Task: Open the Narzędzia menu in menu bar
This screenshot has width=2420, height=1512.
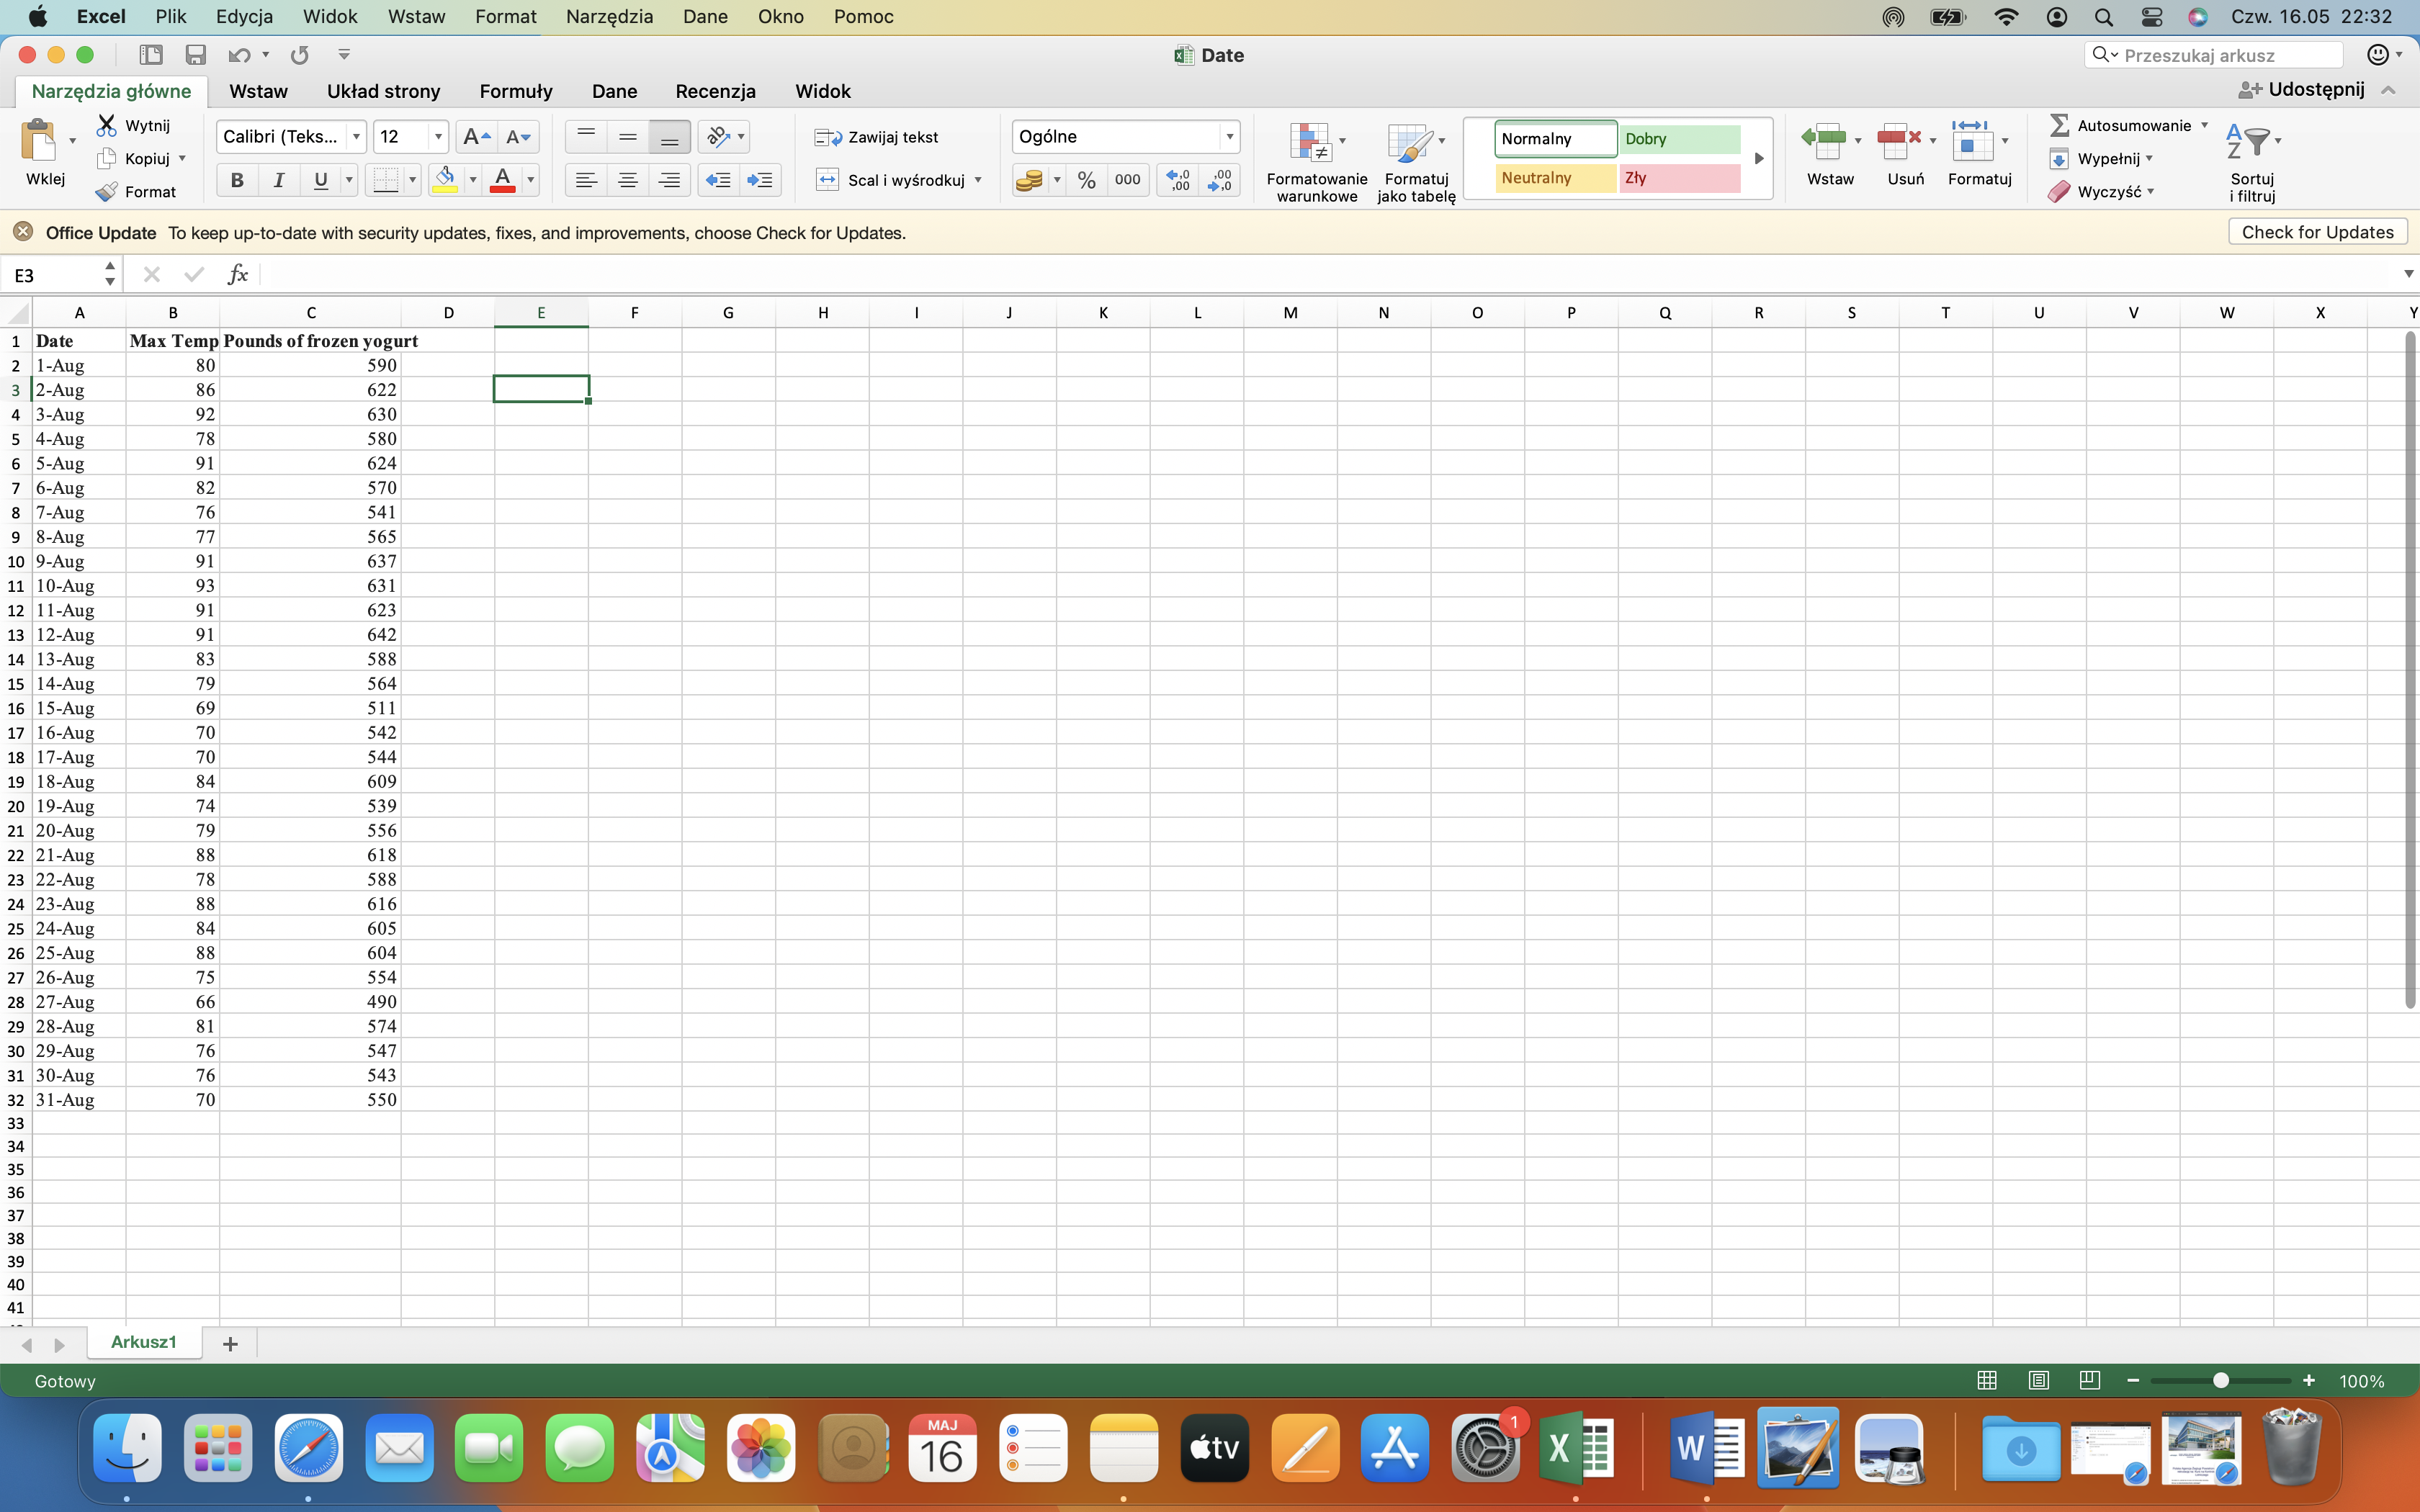Action: pos(609,17)
